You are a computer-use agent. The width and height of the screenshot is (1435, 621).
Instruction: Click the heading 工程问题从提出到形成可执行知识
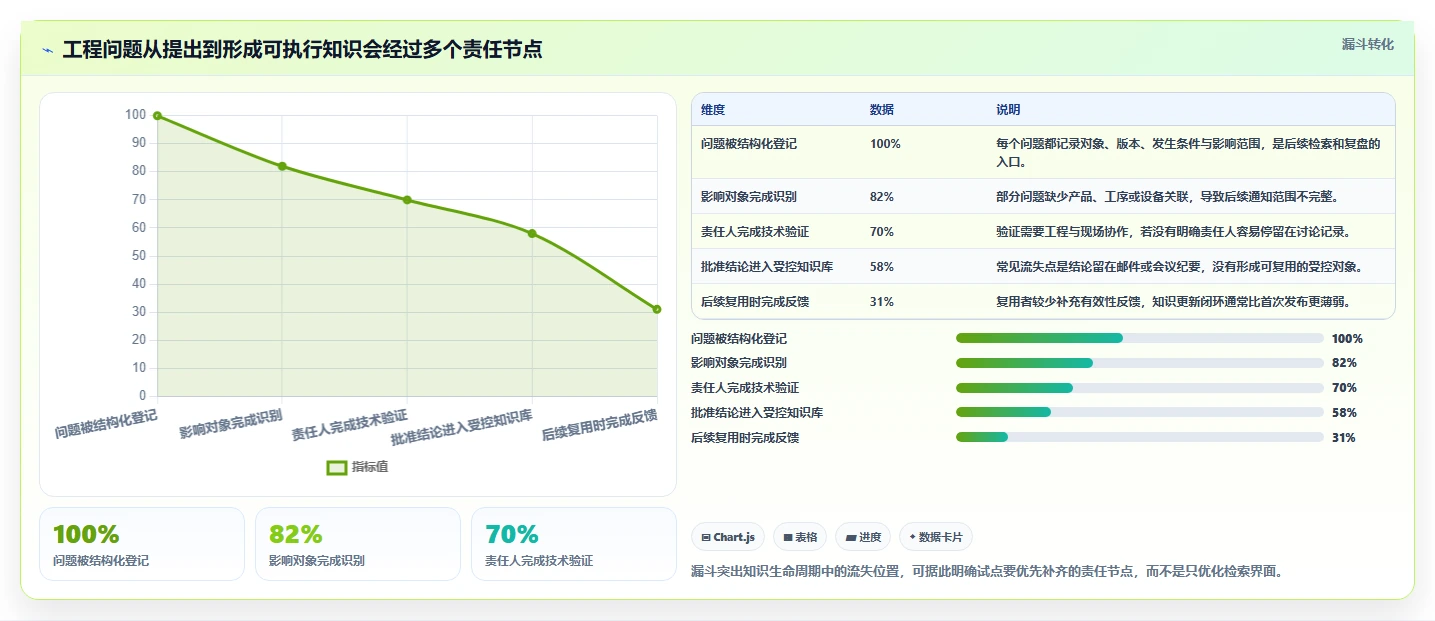(x=302, y=50)
